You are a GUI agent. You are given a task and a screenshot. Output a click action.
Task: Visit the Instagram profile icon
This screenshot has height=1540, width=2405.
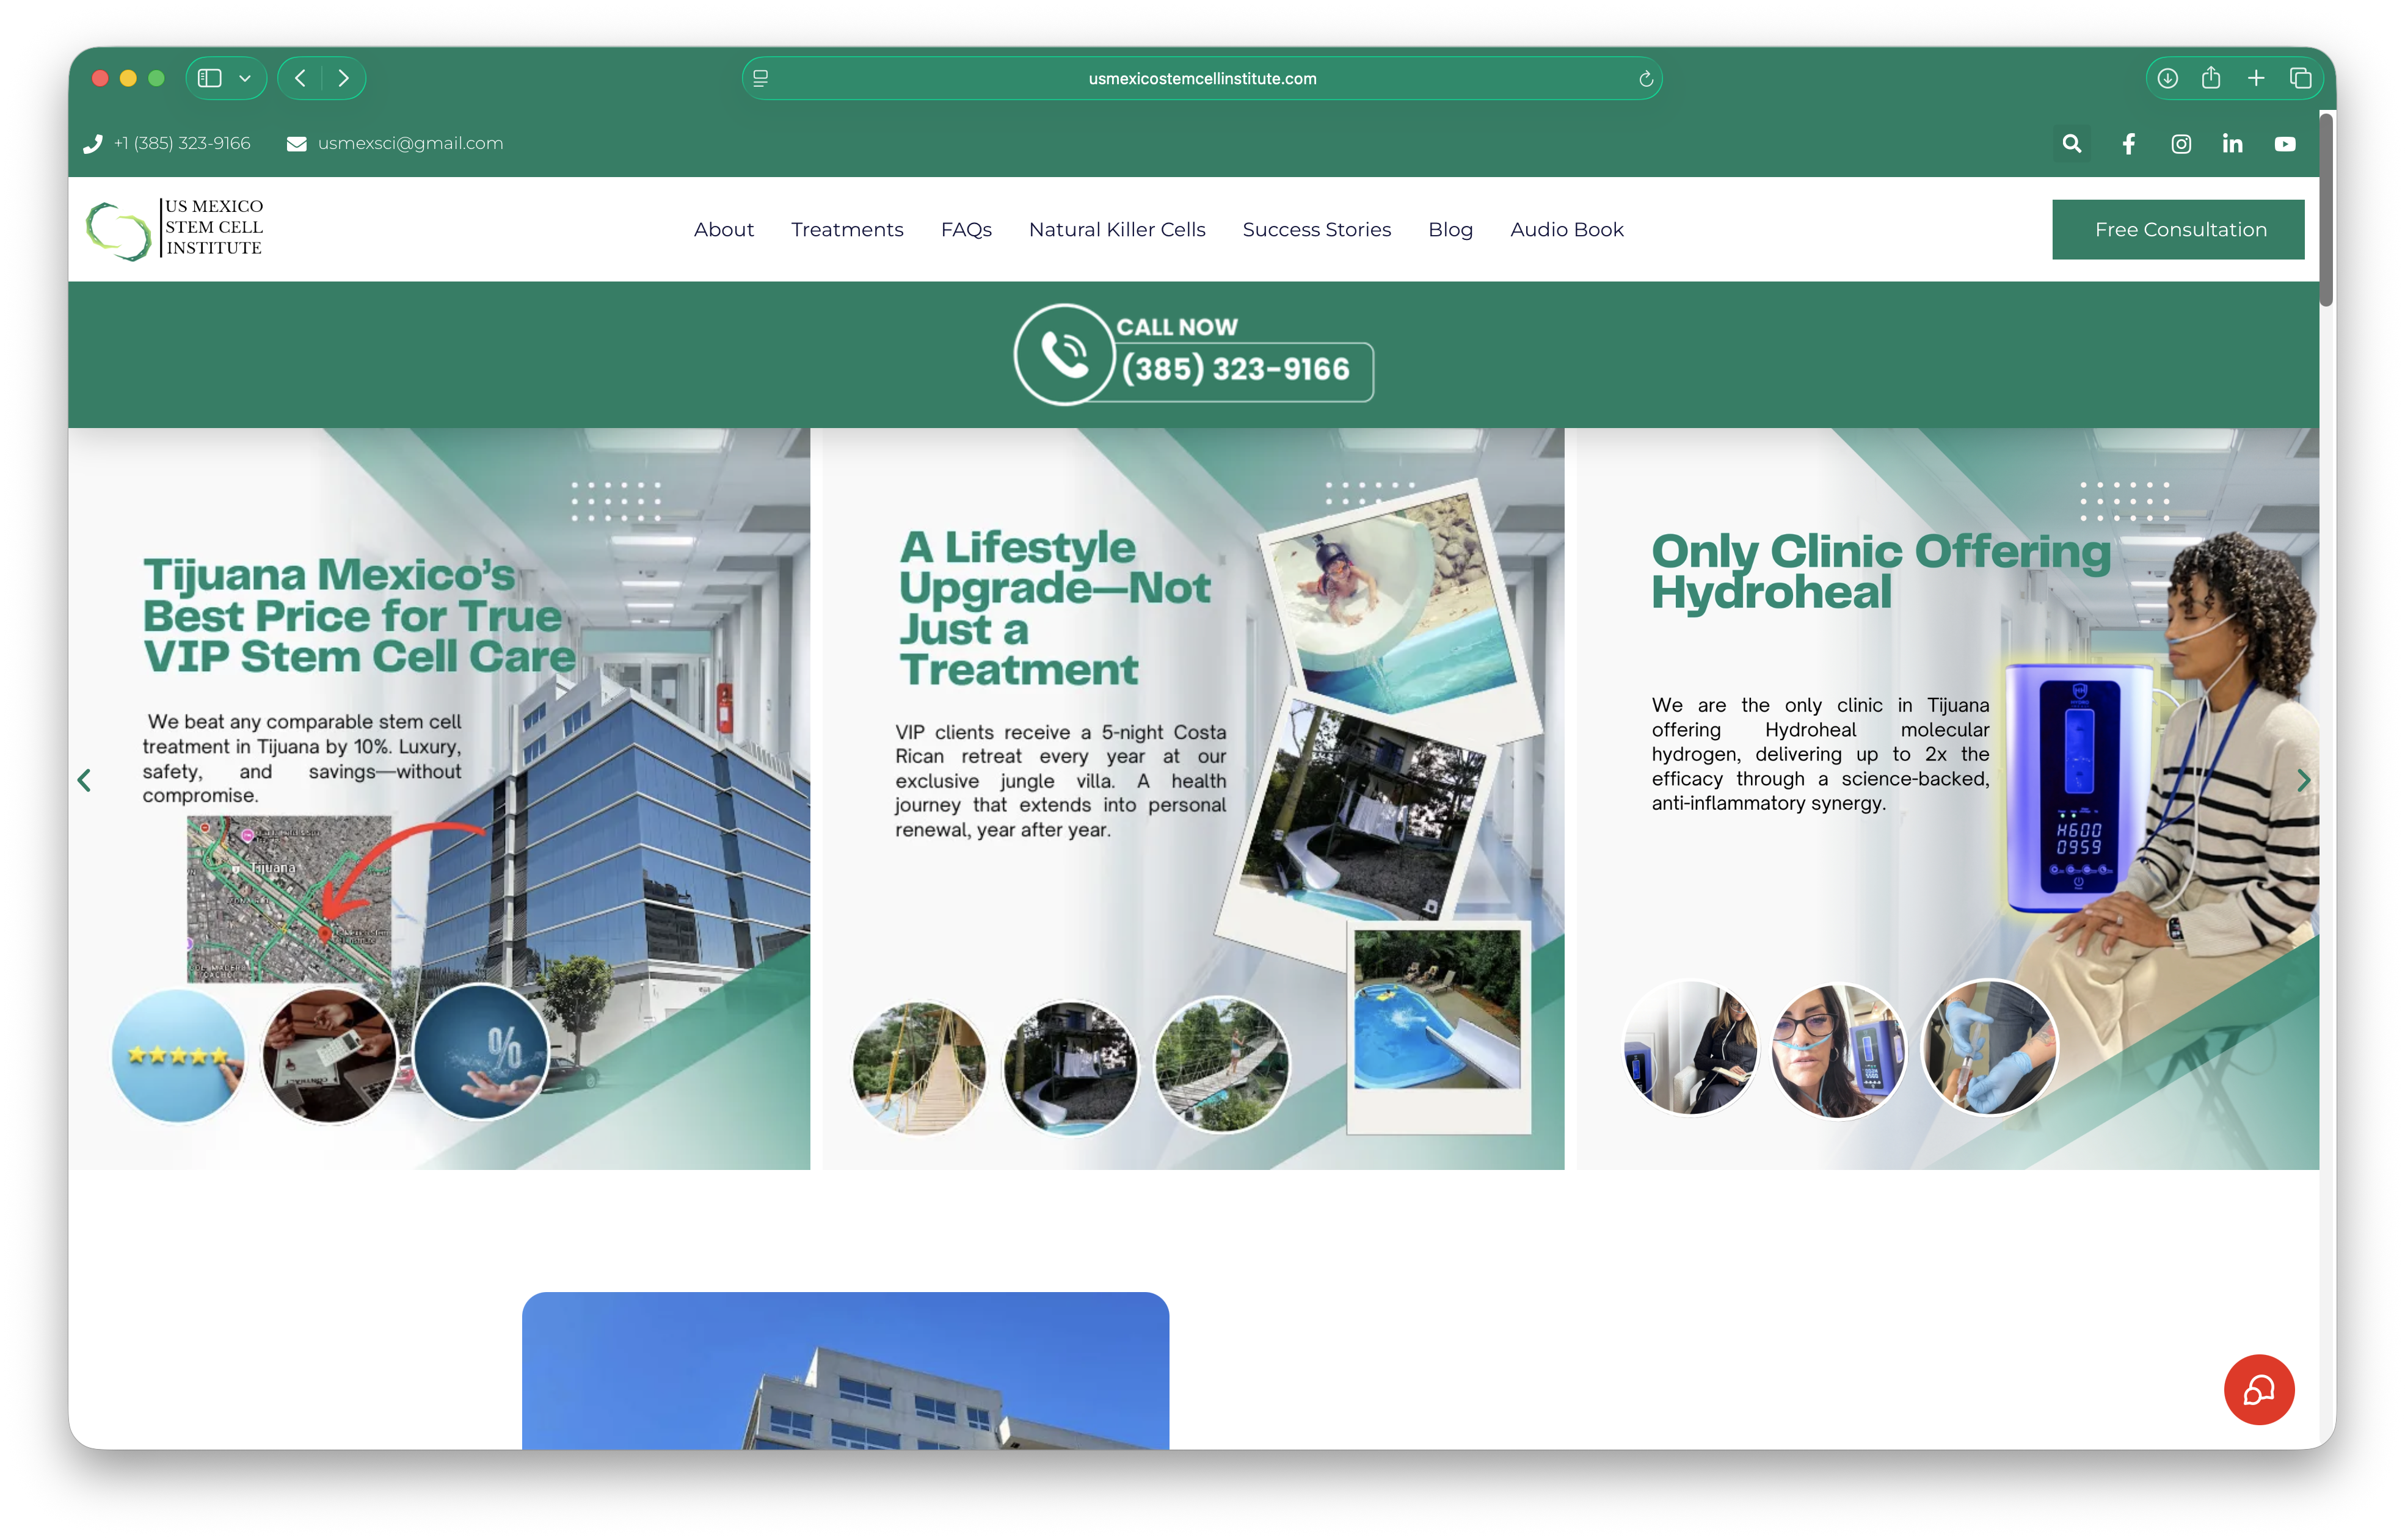[x=2181, y=144]
